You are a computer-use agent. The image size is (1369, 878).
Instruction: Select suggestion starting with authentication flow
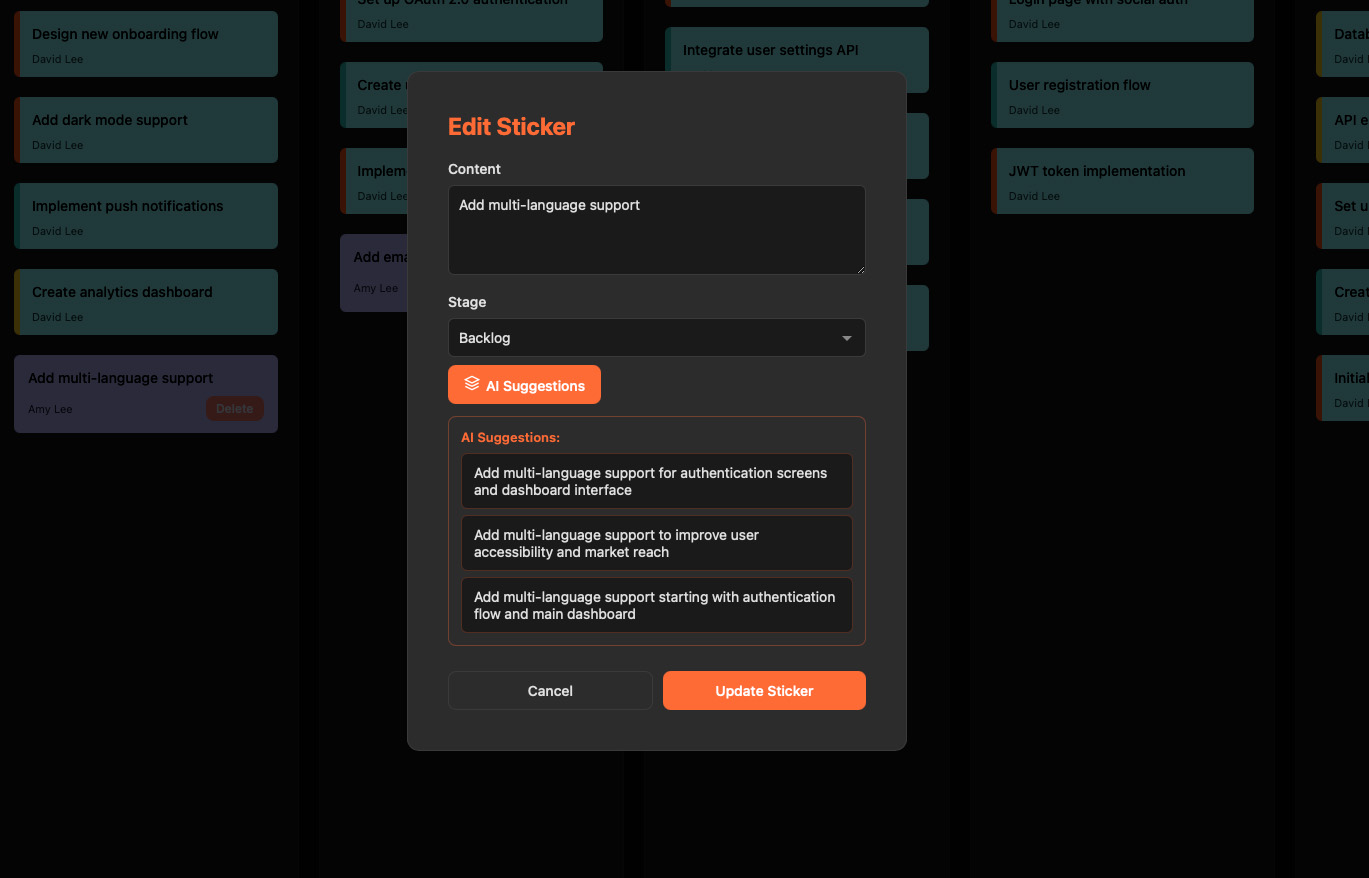click(656, 605)
